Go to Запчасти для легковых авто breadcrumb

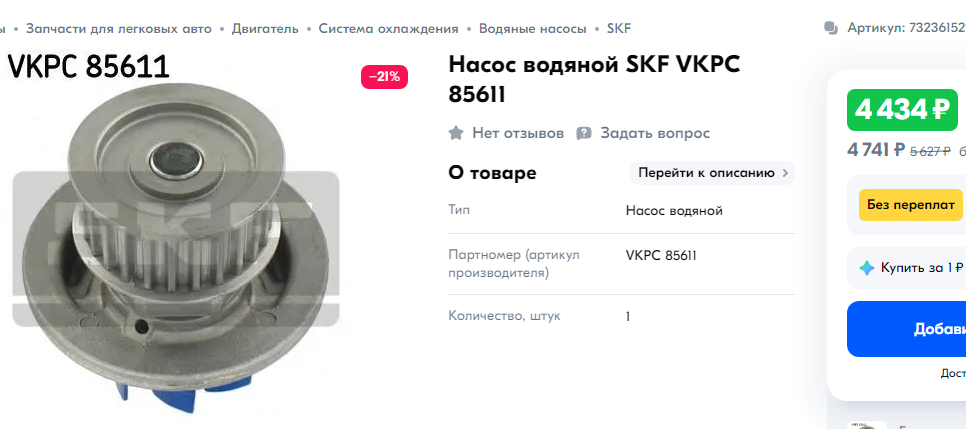pos(119,28)
